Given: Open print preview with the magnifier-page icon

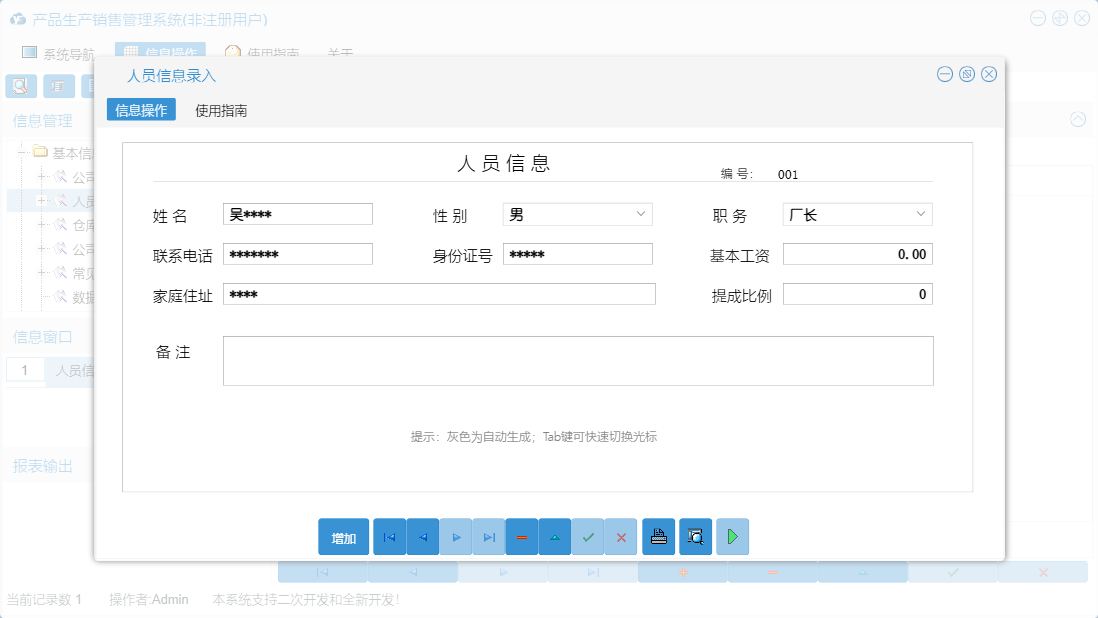Looking at the screenshot, I should pyautogui.click(x=695, y=537).
